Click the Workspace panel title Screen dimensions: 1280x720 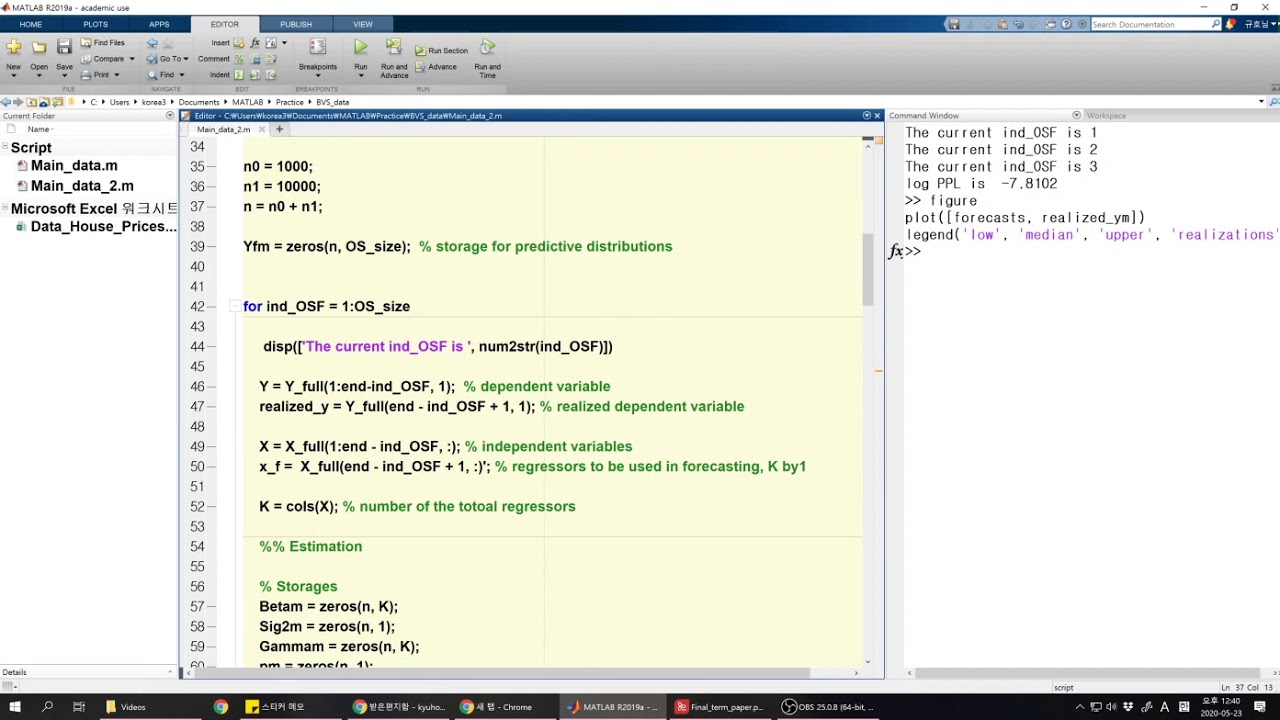click(x=1106, y=116)
